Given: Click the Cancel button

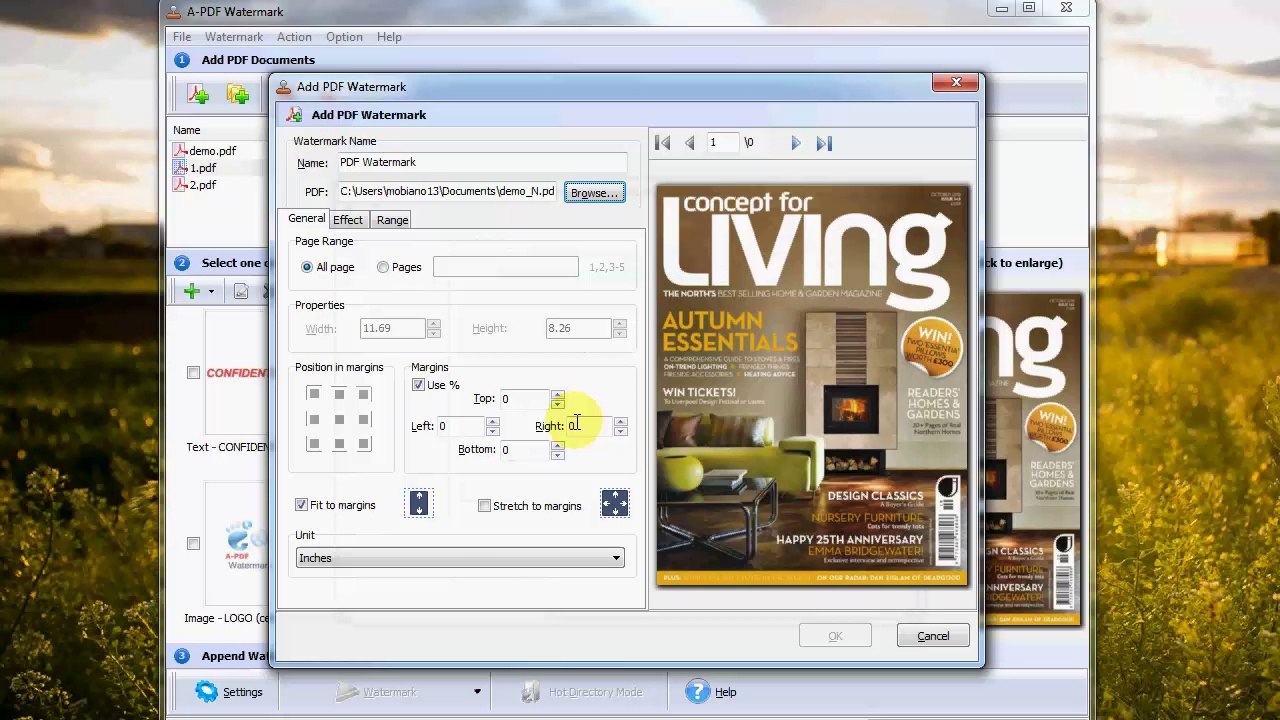Looking at the screenshot, I should (x=933, y=636).
